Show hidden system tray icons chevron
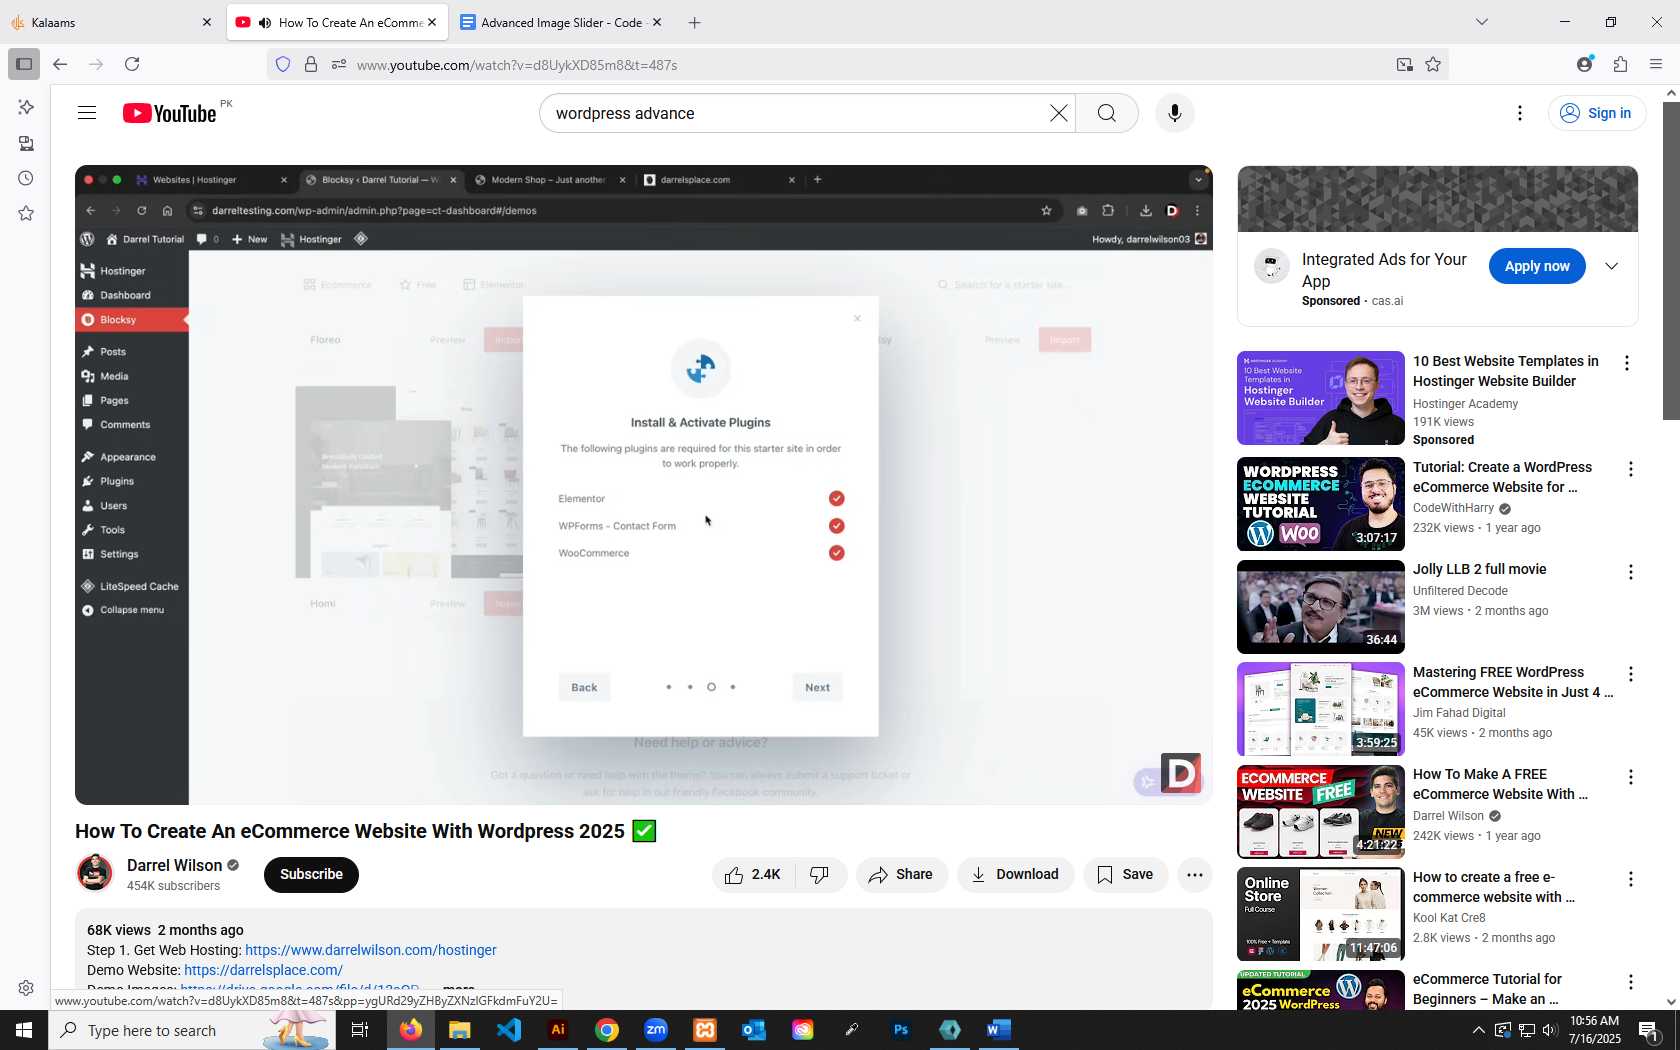Screen dimensions: 1680x1050 coord(1478,1030)
